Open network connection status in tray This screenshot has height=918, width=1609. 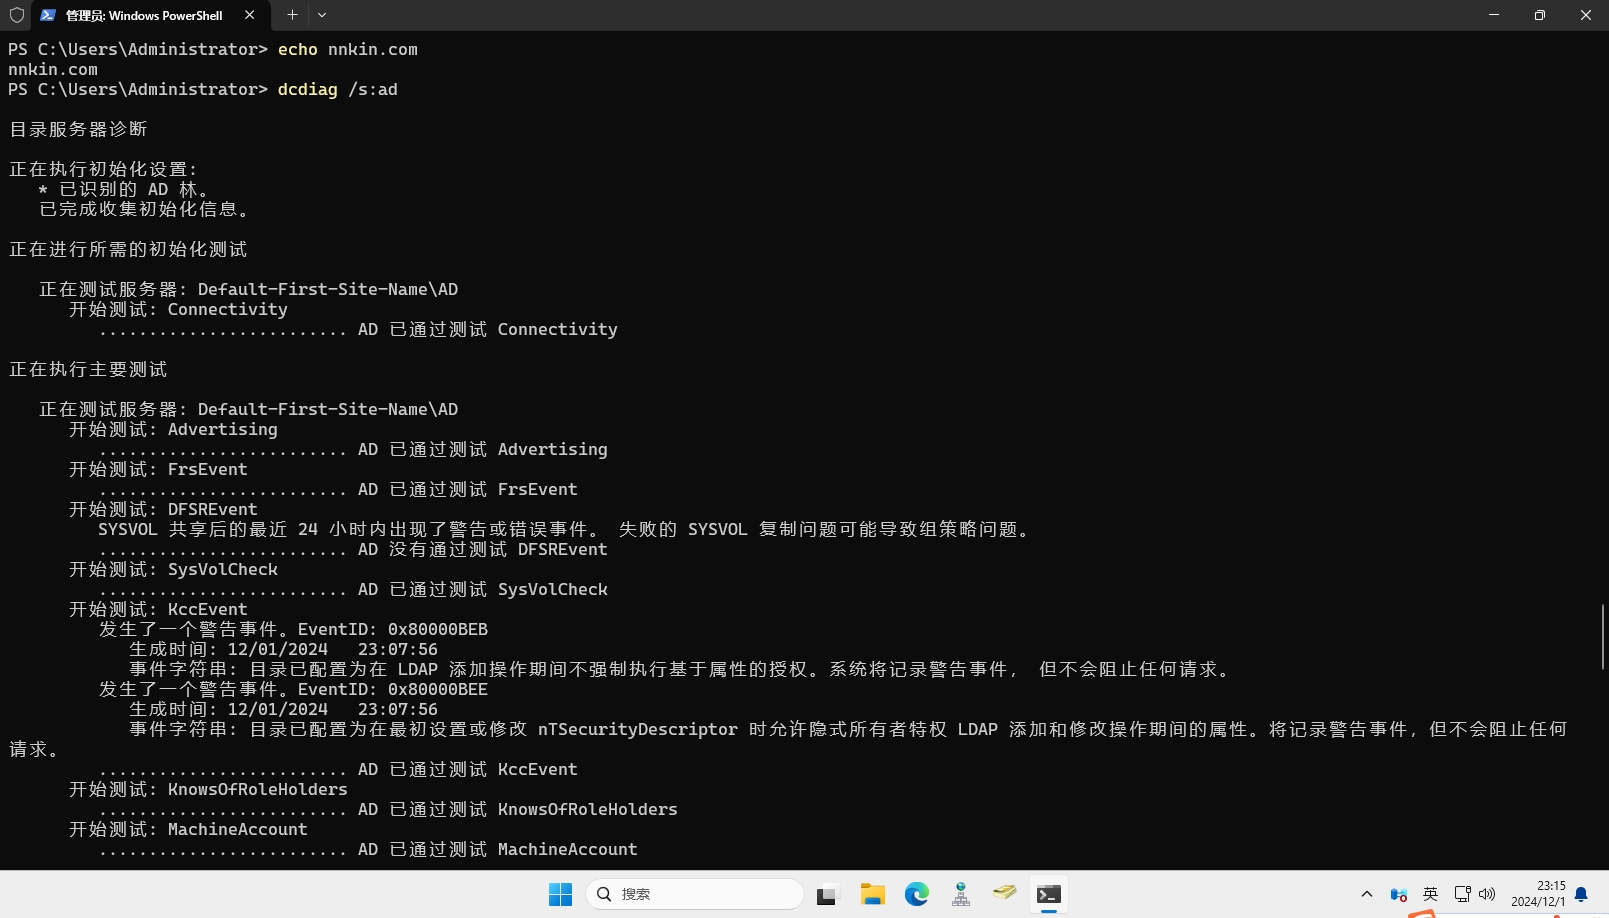pos(1462,894)
